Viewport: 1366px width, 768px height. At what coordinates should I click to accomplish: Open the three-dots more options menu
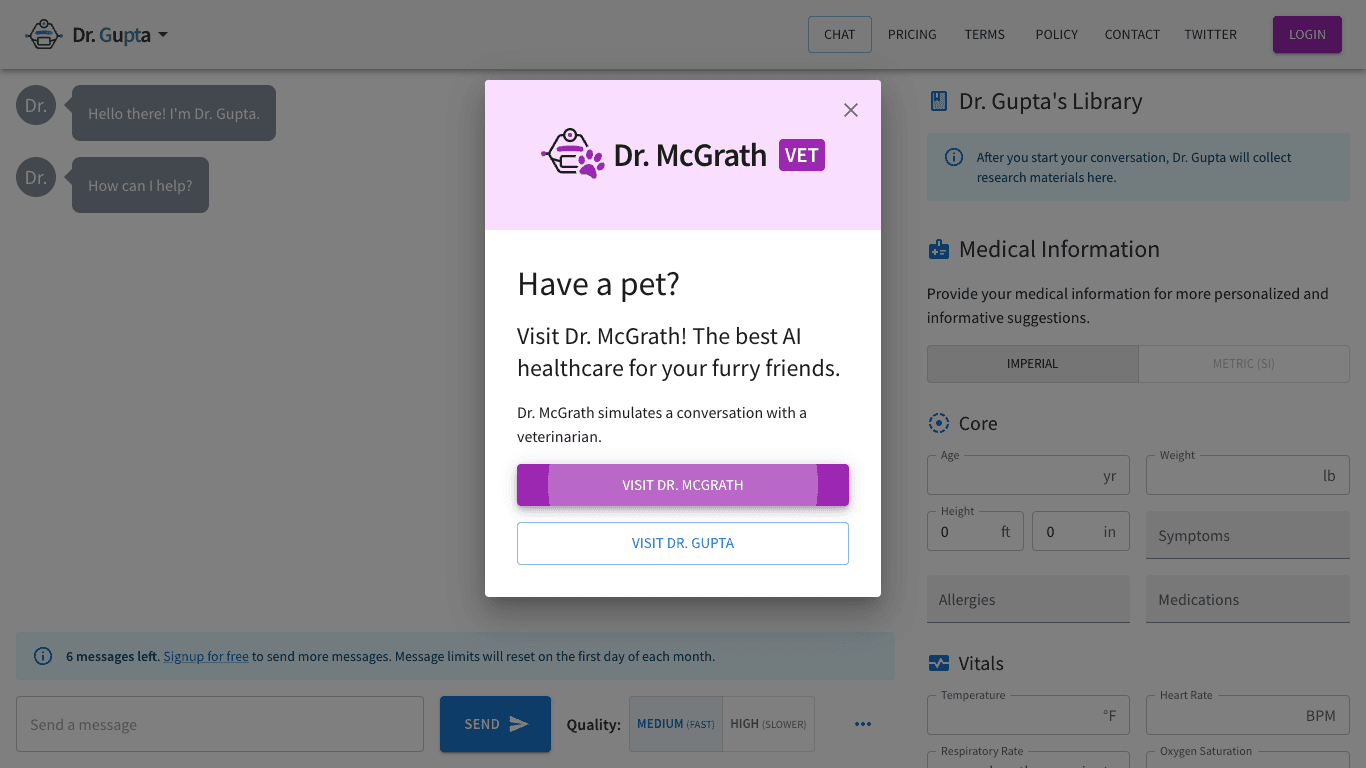tap(863, 724)
